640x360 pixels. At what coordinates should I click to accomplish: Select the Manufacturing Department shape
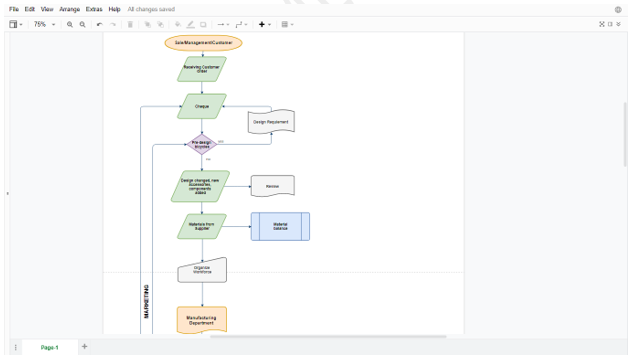pos(202,320)
